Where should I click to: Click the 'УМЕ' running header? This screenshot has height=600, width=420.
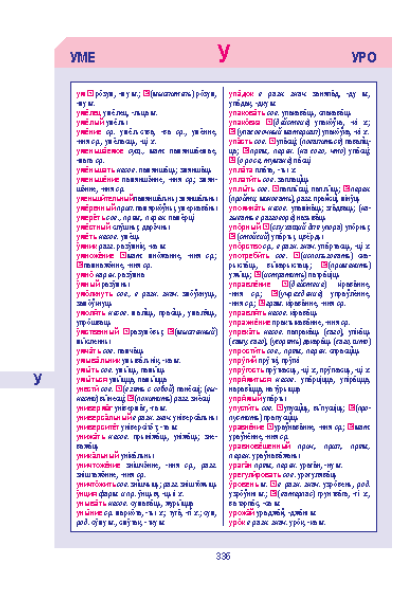point(83,57)
